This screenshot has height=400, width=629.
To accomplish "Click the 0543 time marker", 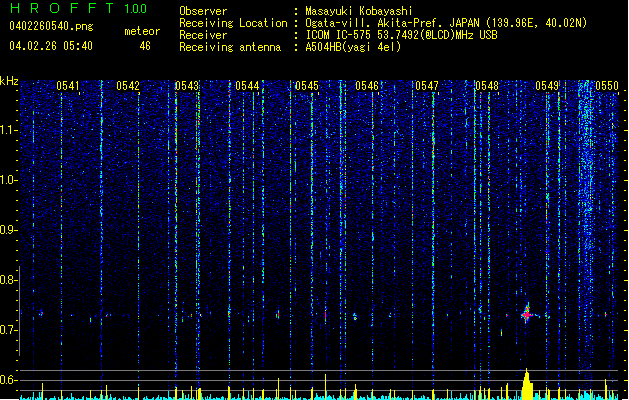I will click(187, 86).
